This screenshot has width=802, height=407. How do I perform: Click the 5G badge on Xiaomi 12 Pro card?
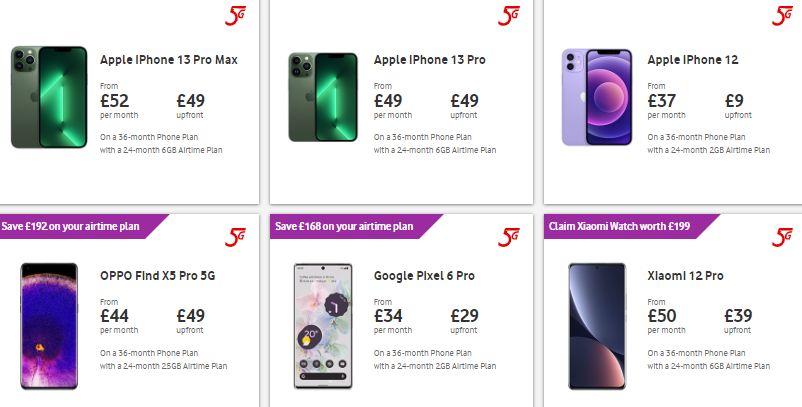point(783,236)
